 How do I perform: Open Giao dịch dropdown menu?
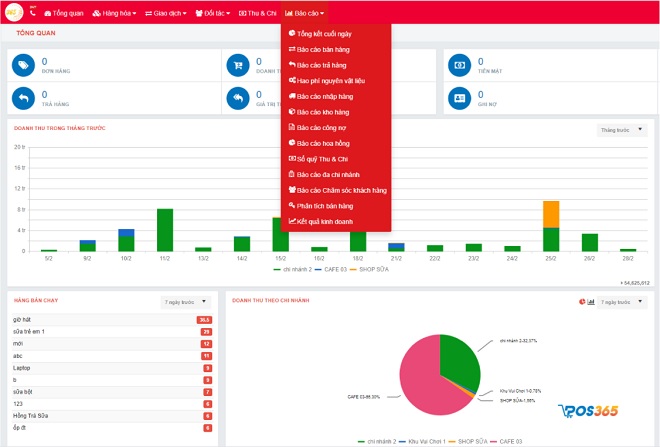[x=166, y=13]
